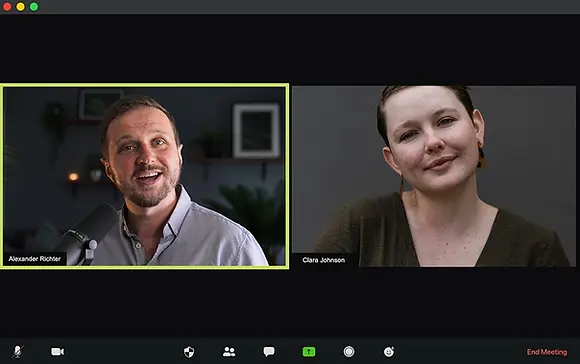This screenshot has height=364, width=580.
Task: Close the window with the red button
Action: 7,7
